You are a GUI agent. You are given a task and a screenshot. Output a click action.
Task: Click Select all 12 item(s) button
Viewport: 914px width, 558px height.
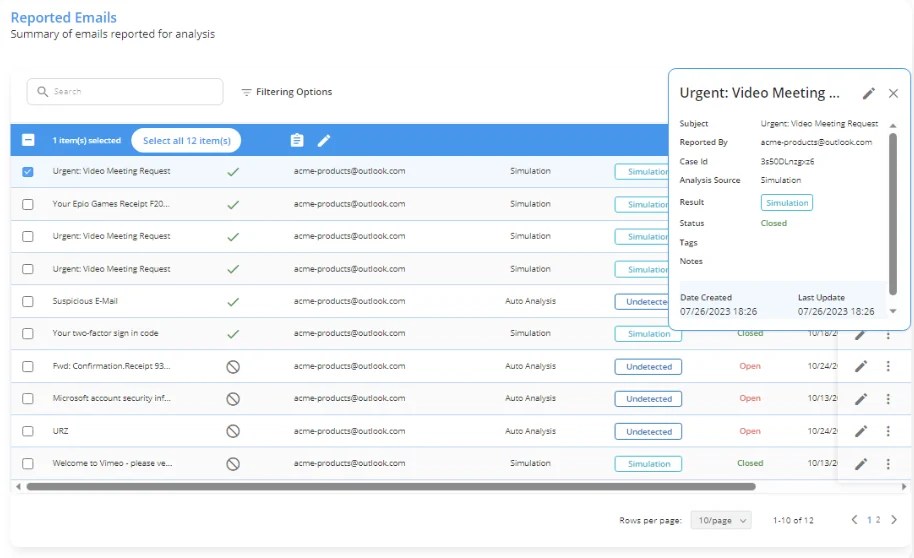tap(187, 141)
